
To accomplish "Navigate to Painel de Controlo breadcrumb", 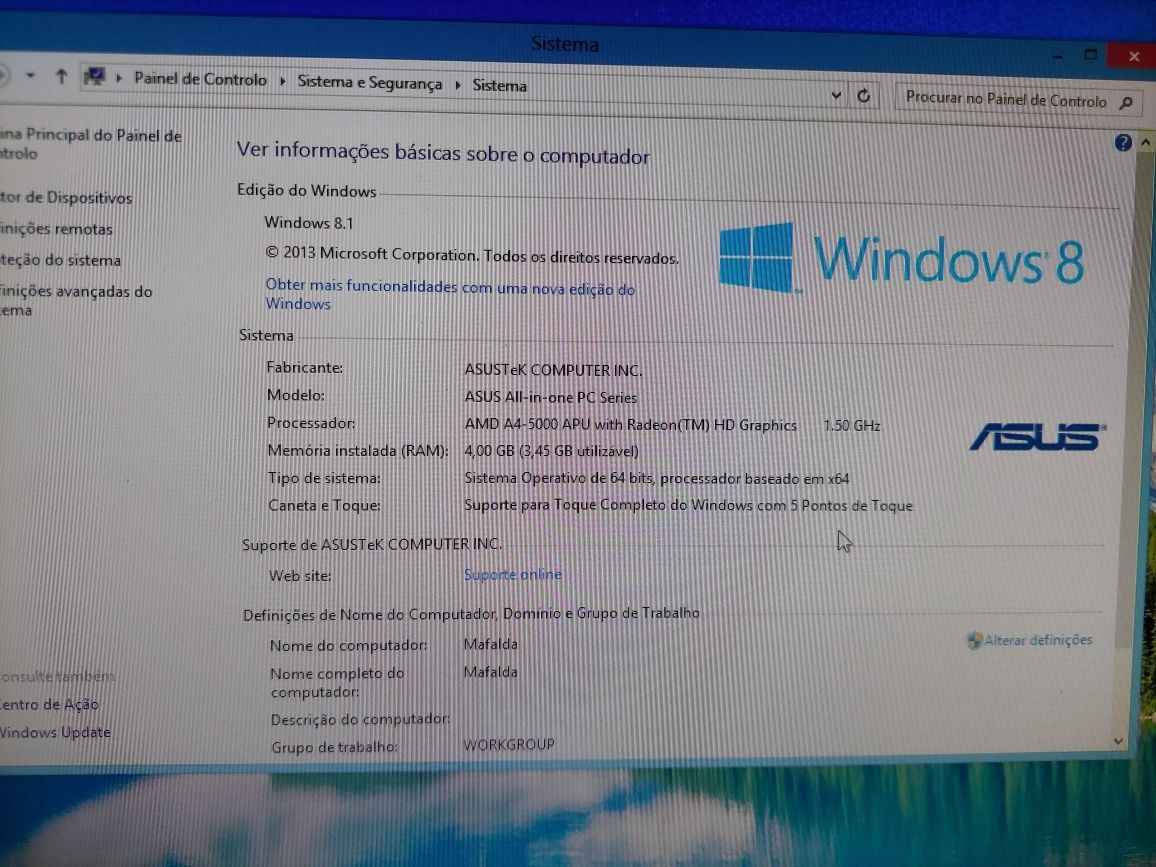I will 201,79.
